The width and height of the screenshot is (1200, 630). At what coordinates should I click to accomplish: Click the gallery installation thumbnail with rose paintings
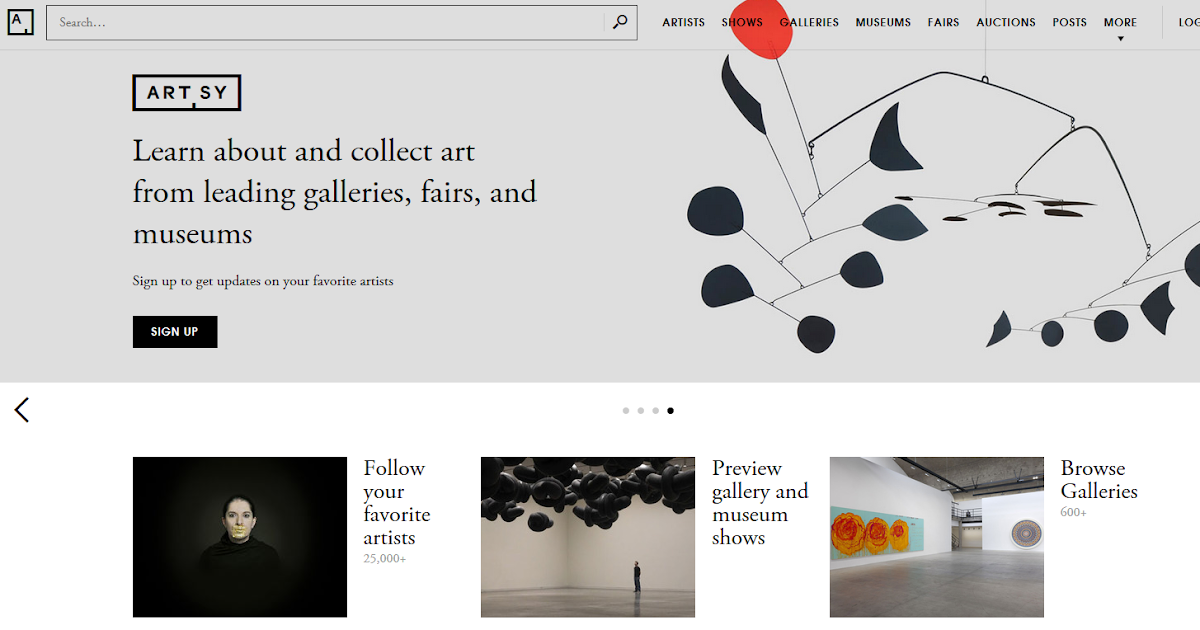pos(936,537)
